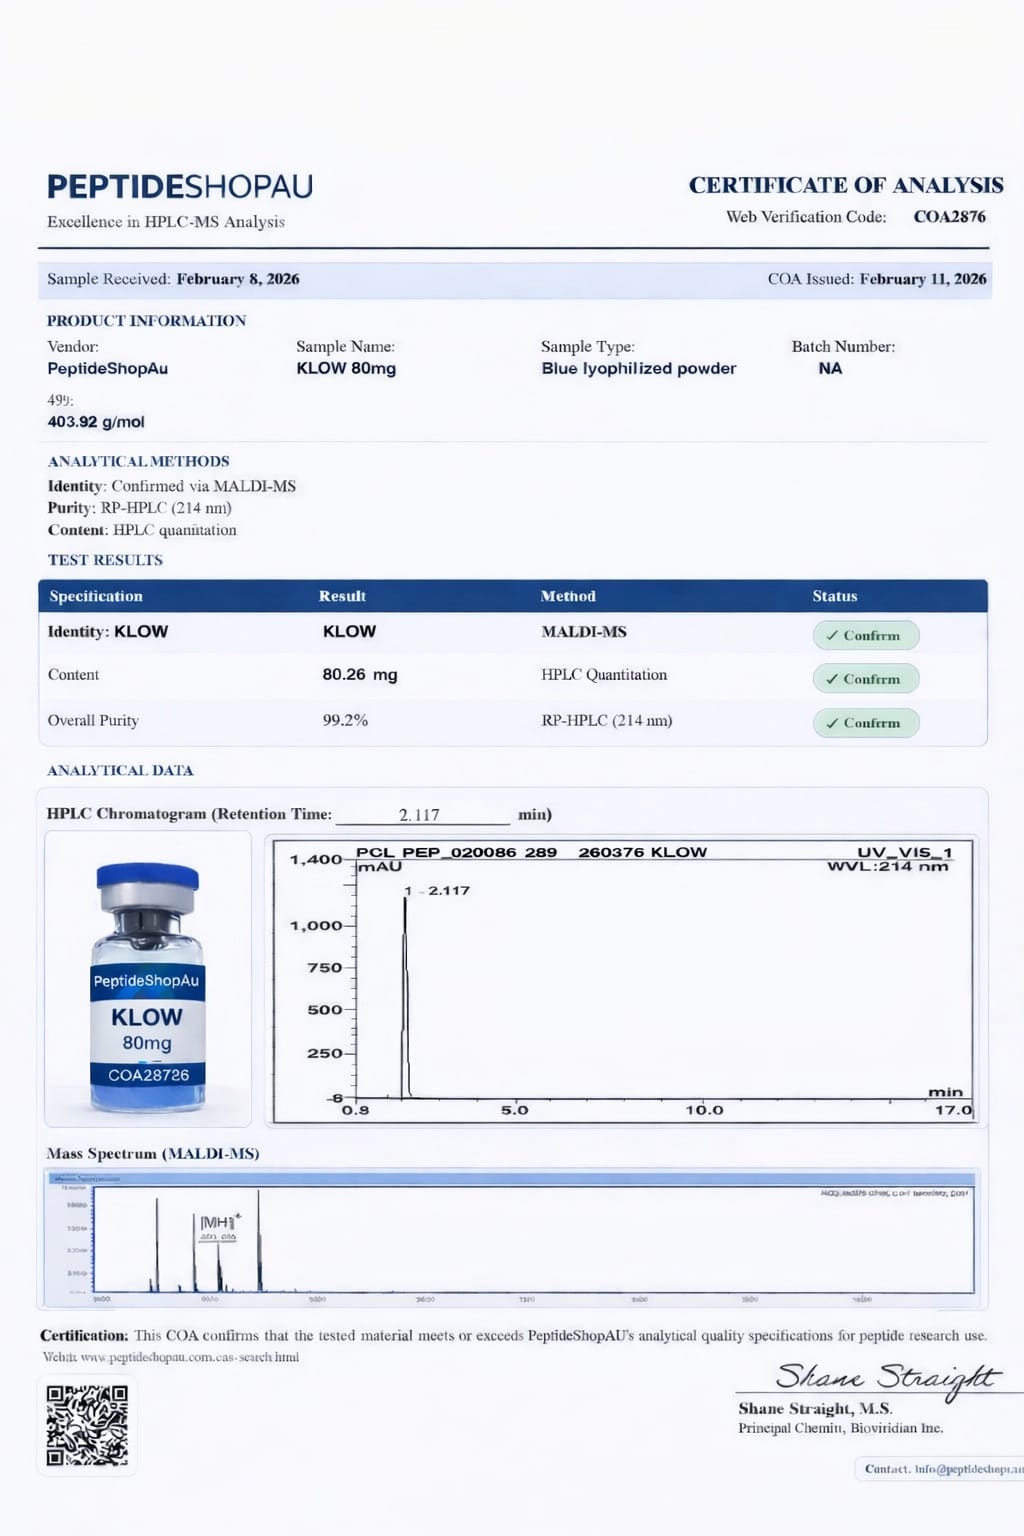Click the 99.2% purity result
Screen dimensions: 1024x1536
tap(345, 720)
